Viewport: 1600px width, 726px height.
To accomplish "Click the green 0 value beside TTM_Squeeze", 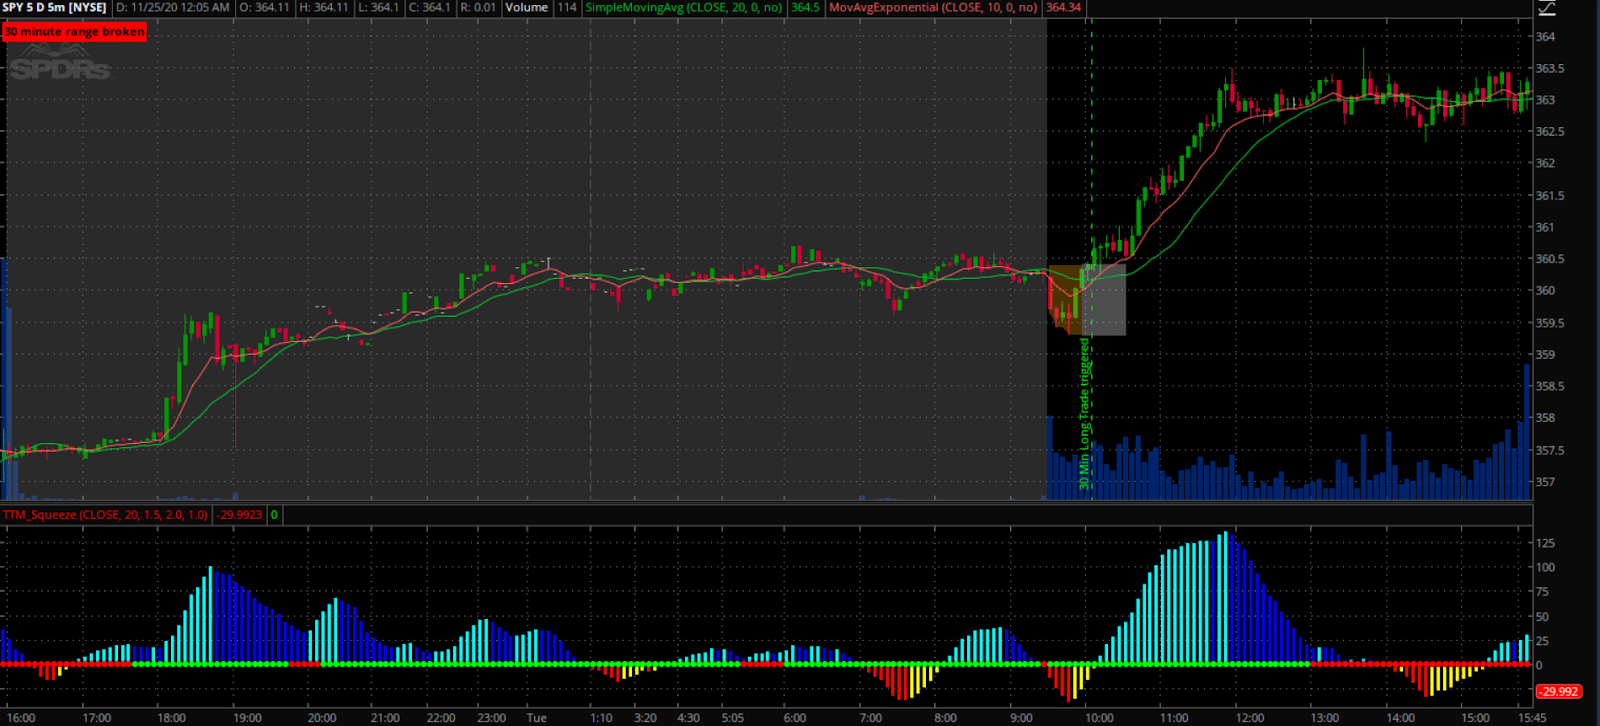I will point(274,515).
